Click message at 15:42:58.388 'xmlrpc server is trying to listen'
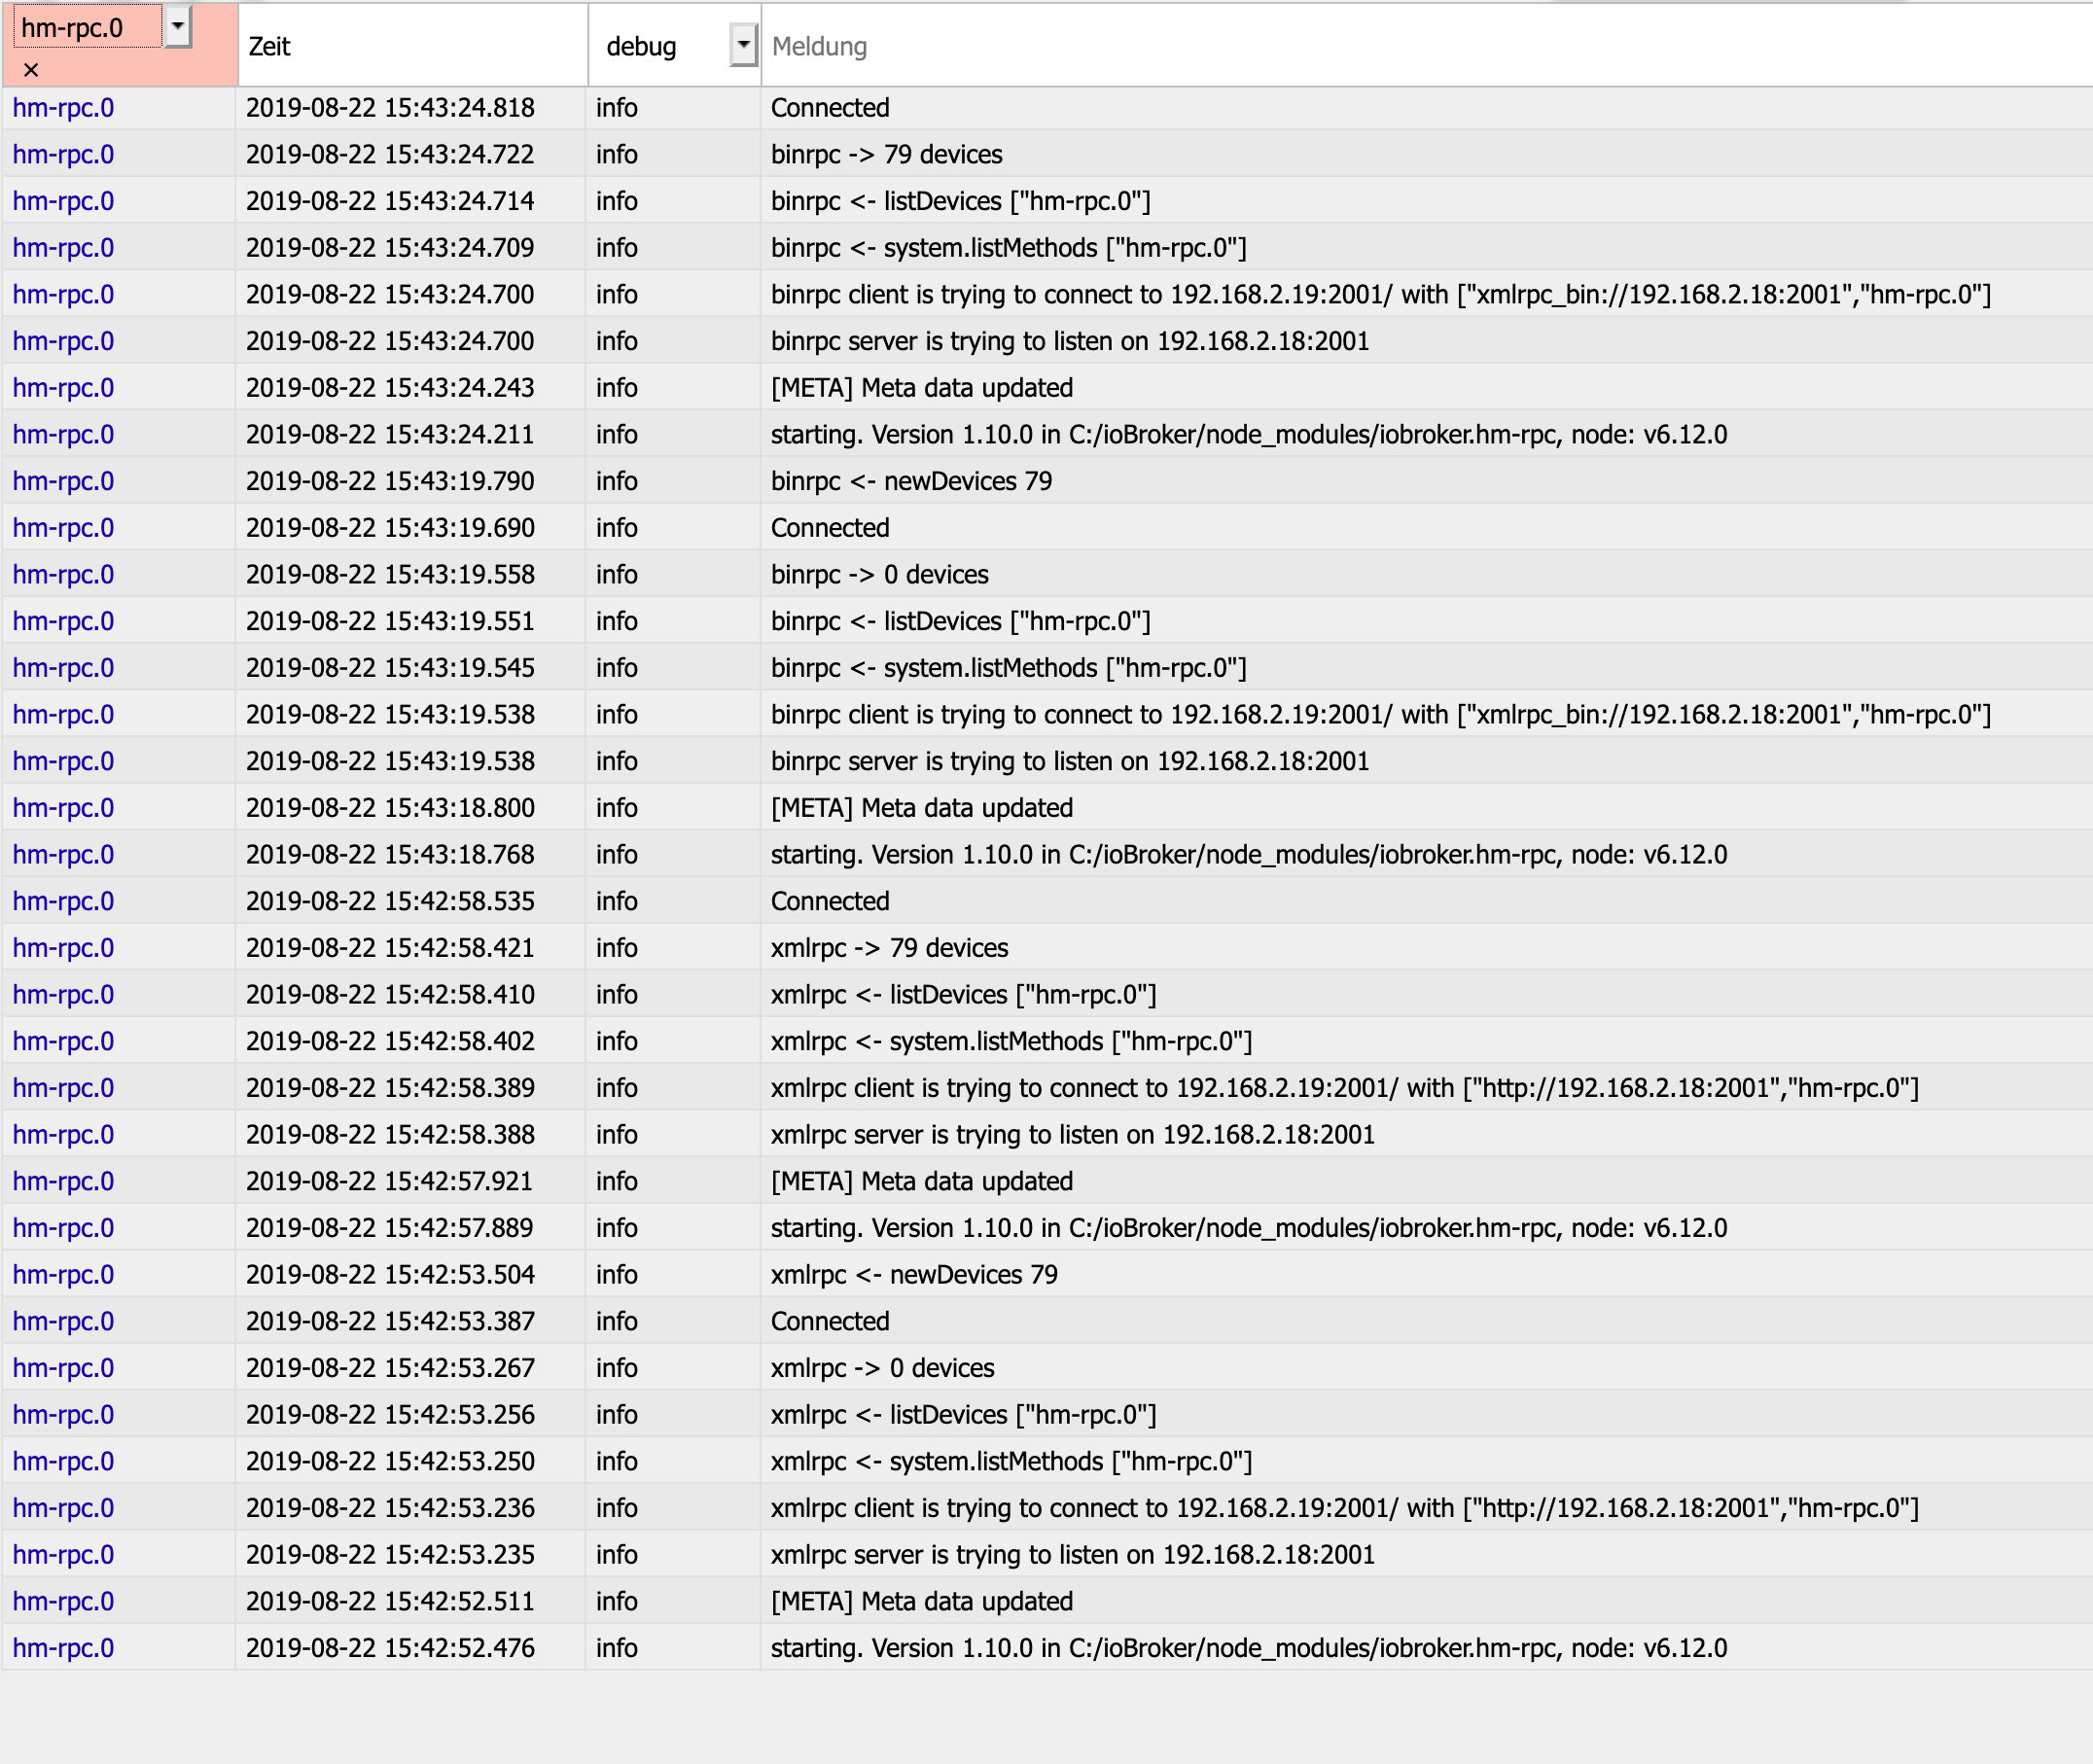The height and width of the screenshot is (1764, 2093). (x=1072, y=1135)
